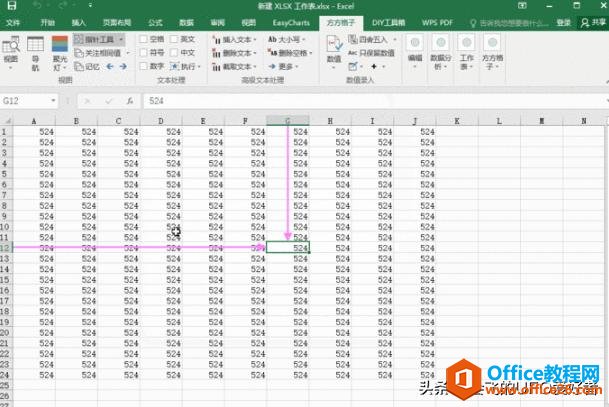This screenshot has width=609, height=407.
Task: Click the 删除文本 delete text tool
Action: point(234,53)
